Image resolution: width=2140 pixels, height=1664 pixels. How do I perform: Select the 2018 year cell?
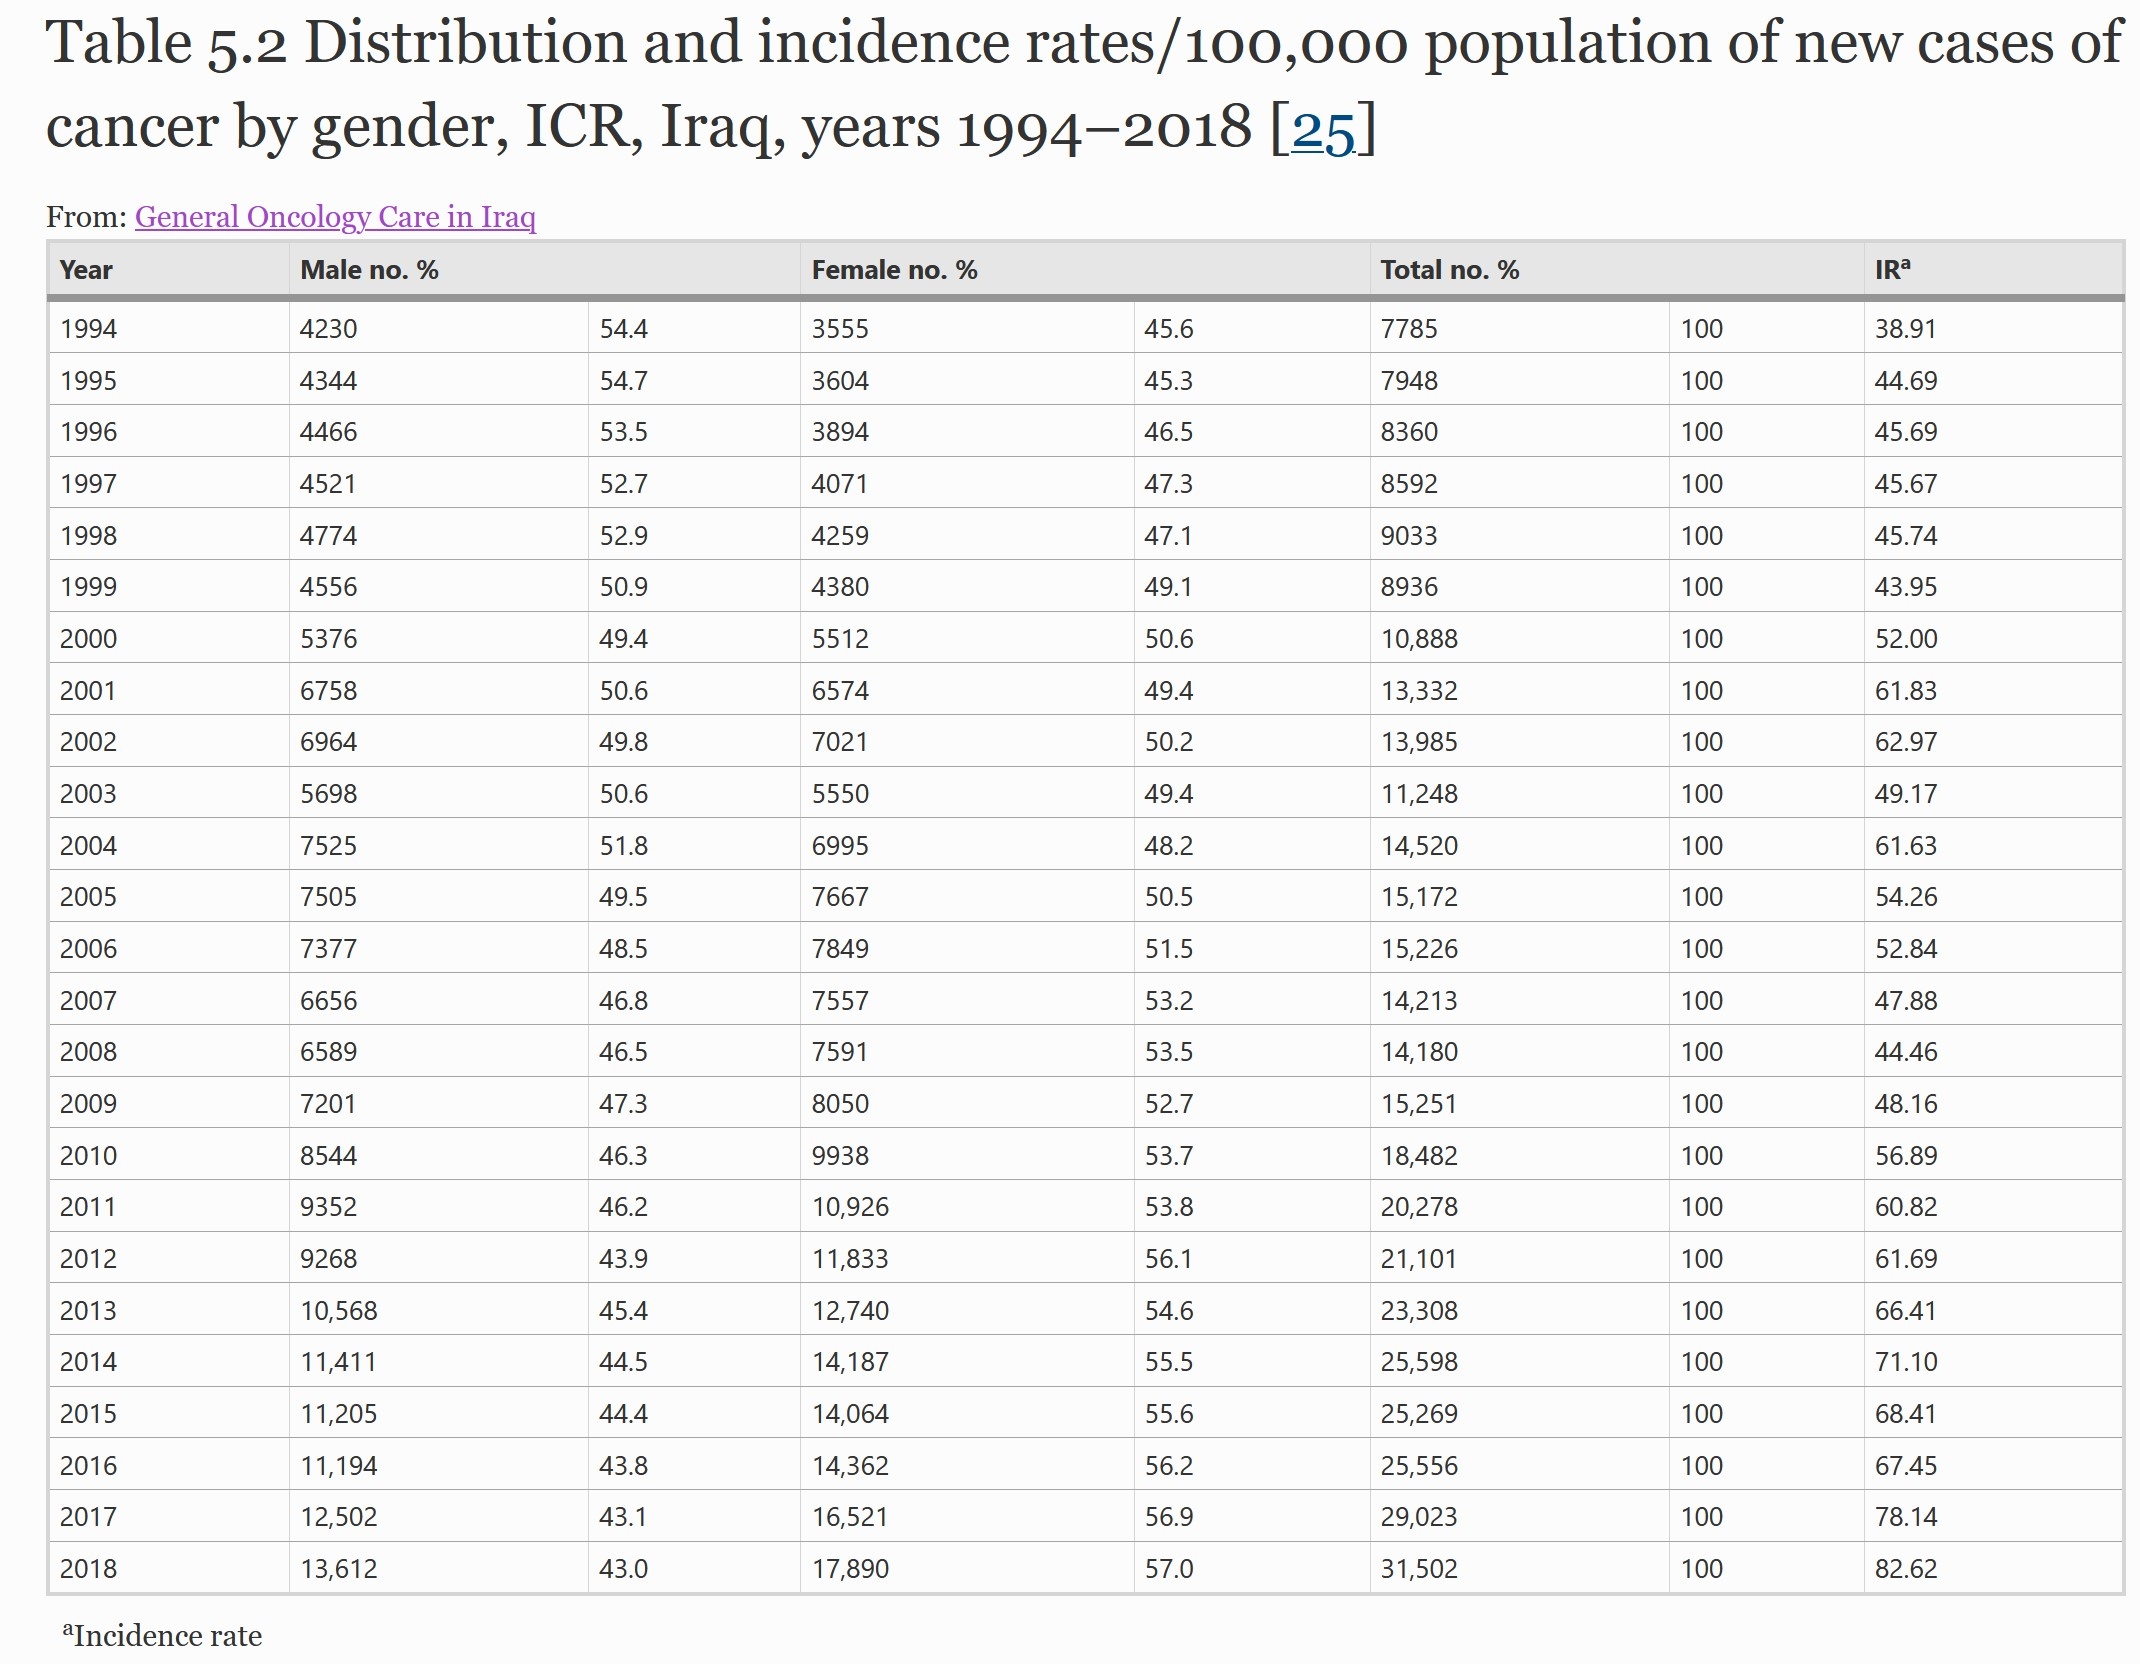pos(88,1568)
